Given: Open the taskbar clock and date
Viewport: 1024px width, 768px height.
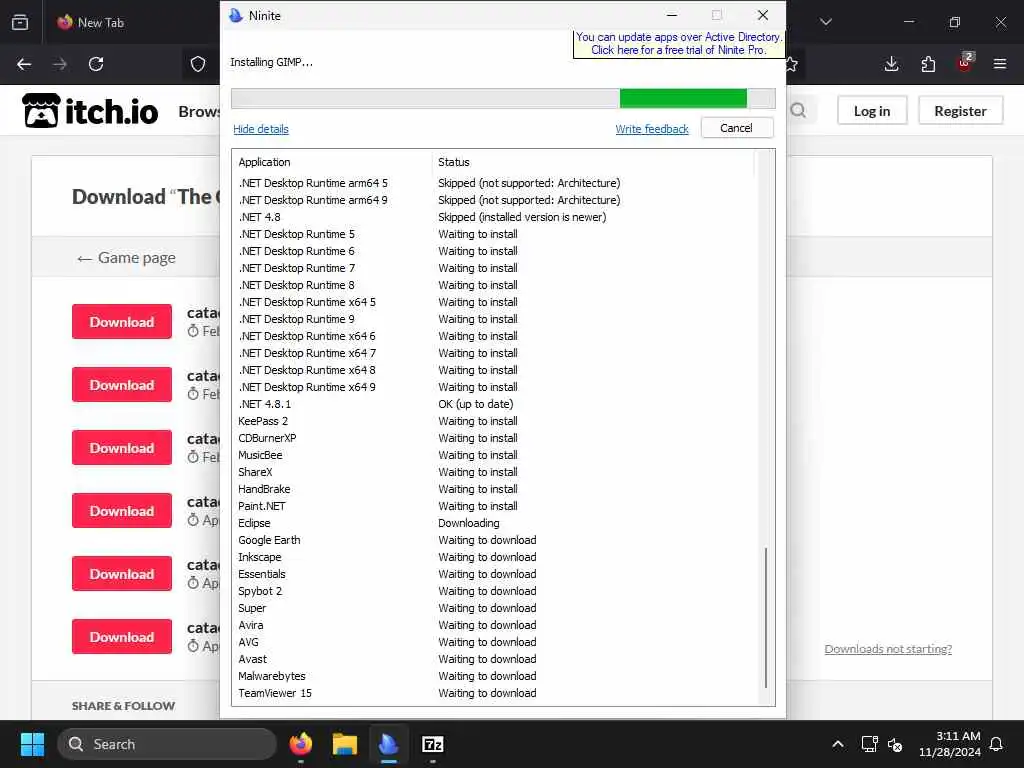Looking at the screenshot, I should tap(950, 744).
